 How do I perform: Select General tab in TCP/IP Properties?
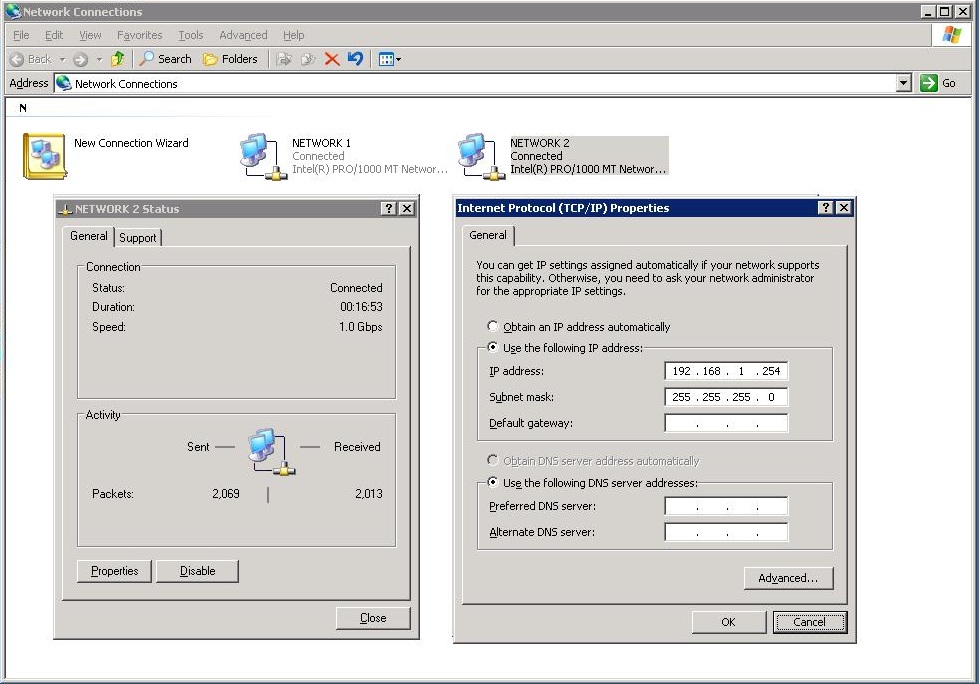(488, 235)
